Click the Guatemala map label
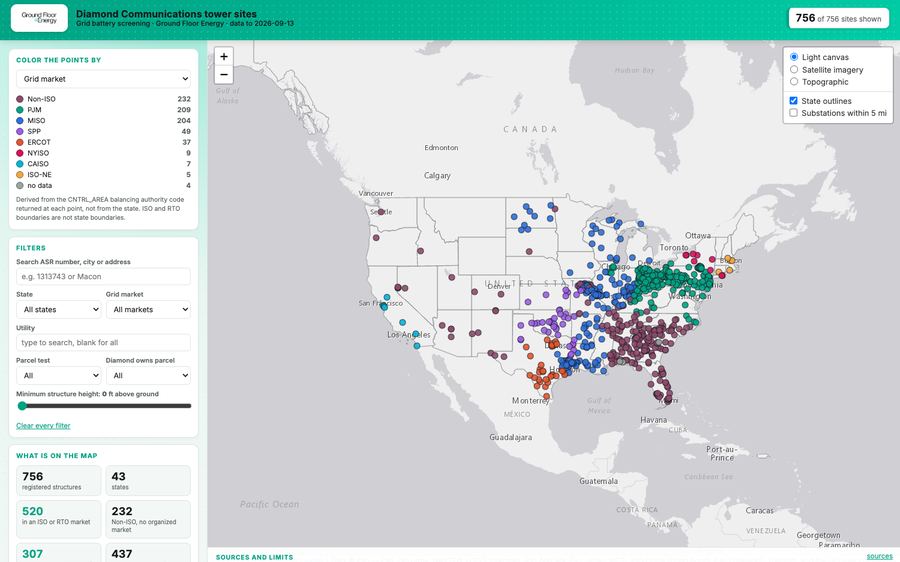The image size is (900, 562). 599,481
